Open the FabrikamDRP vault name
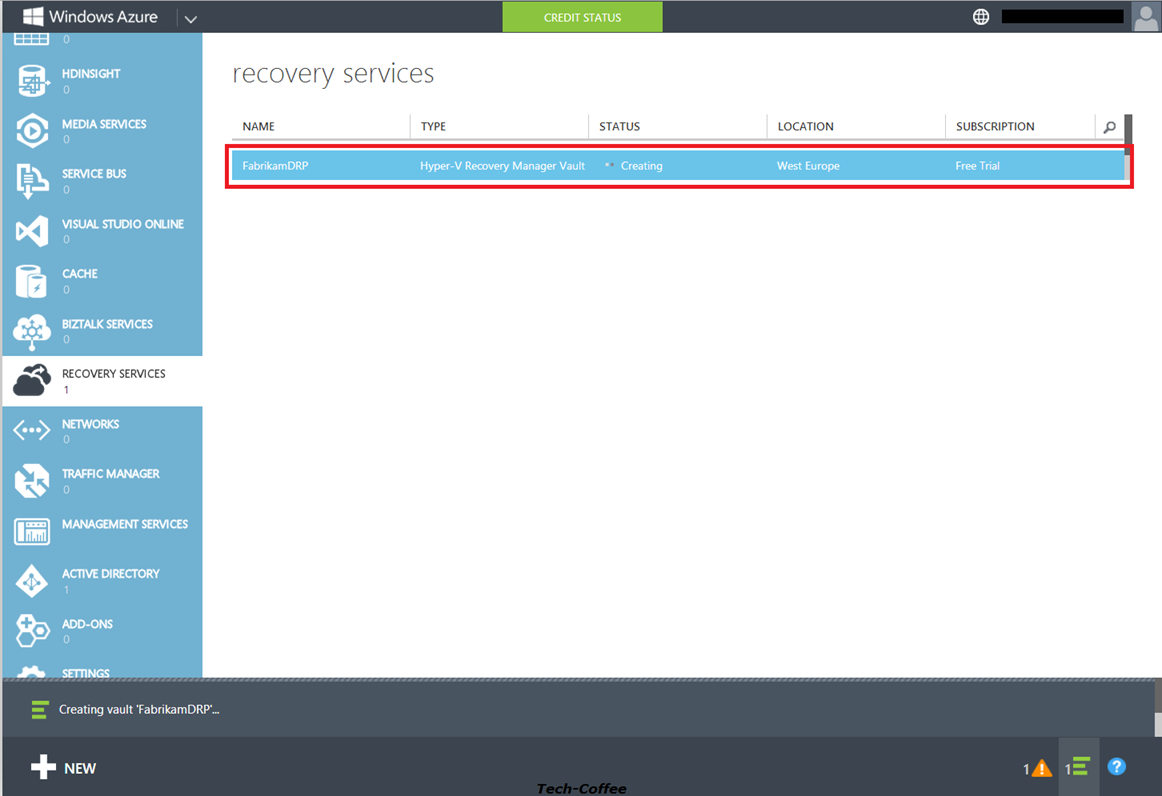This screenshot has width=1162, height=796. pos(275,166)
